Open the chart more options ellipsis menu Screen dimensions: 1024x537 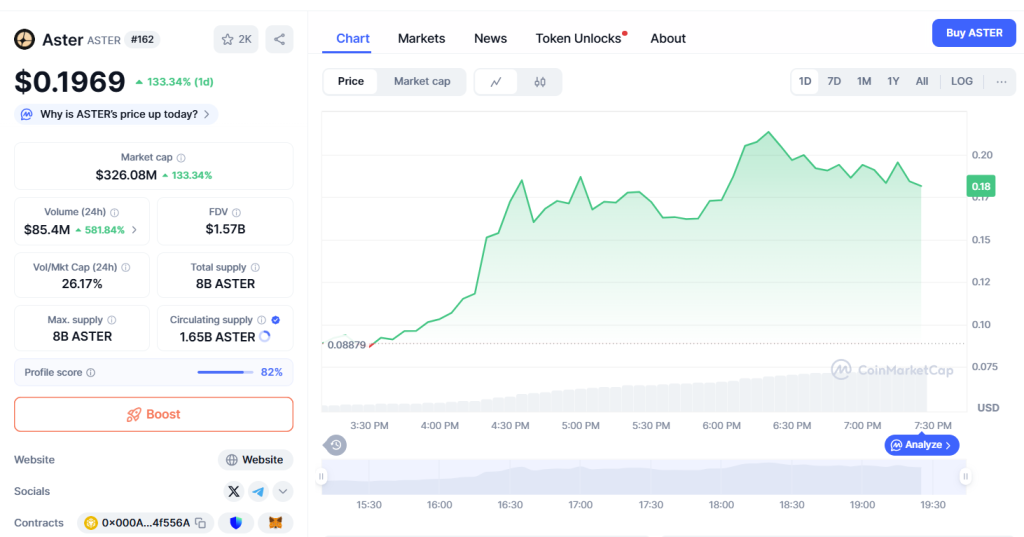[x=1001, y=82]
